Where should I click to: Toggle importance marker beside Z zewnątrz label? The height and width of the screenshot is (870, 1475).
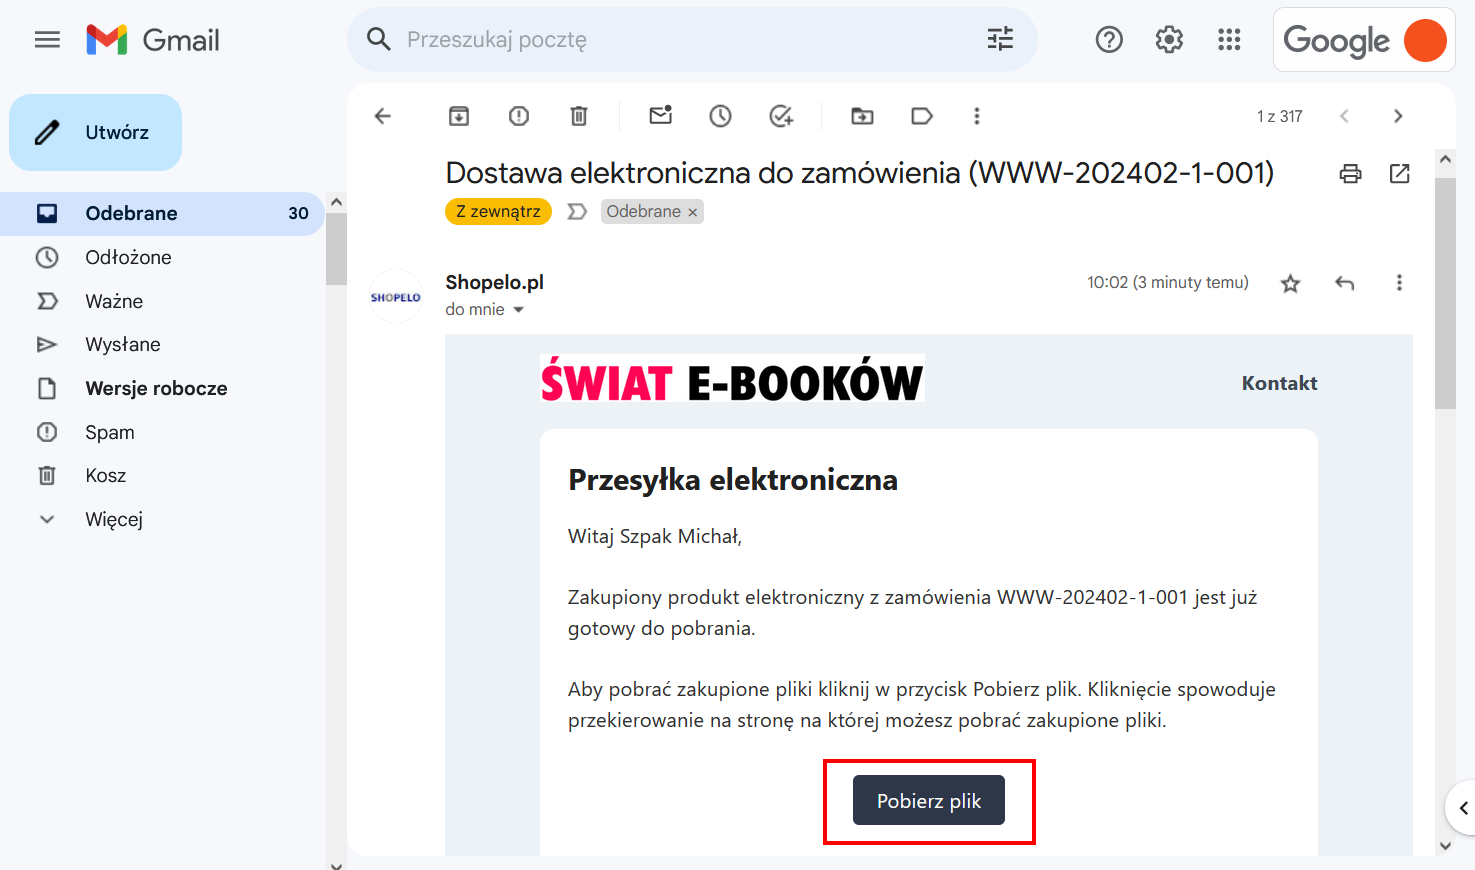(577, 211)
